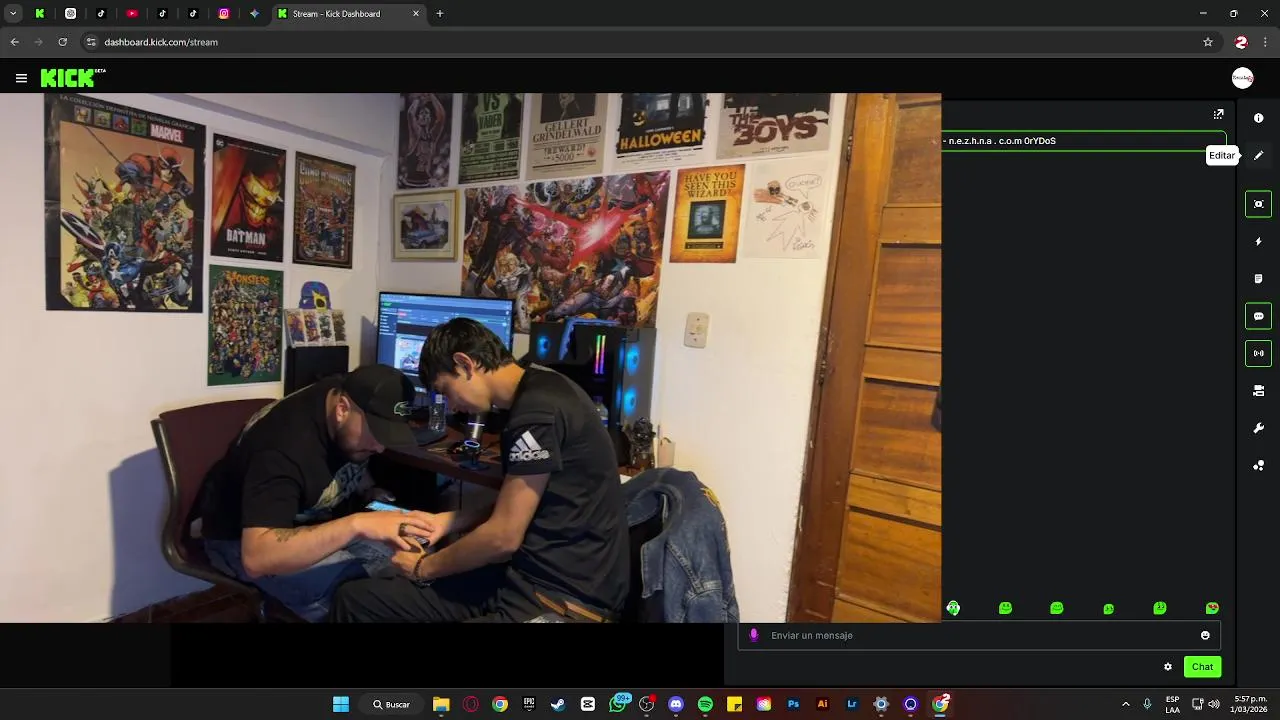Click the green Chat button
The width and height of the screenshot is (1280, 720).
pyautogui.click(x=1202, y=667)
